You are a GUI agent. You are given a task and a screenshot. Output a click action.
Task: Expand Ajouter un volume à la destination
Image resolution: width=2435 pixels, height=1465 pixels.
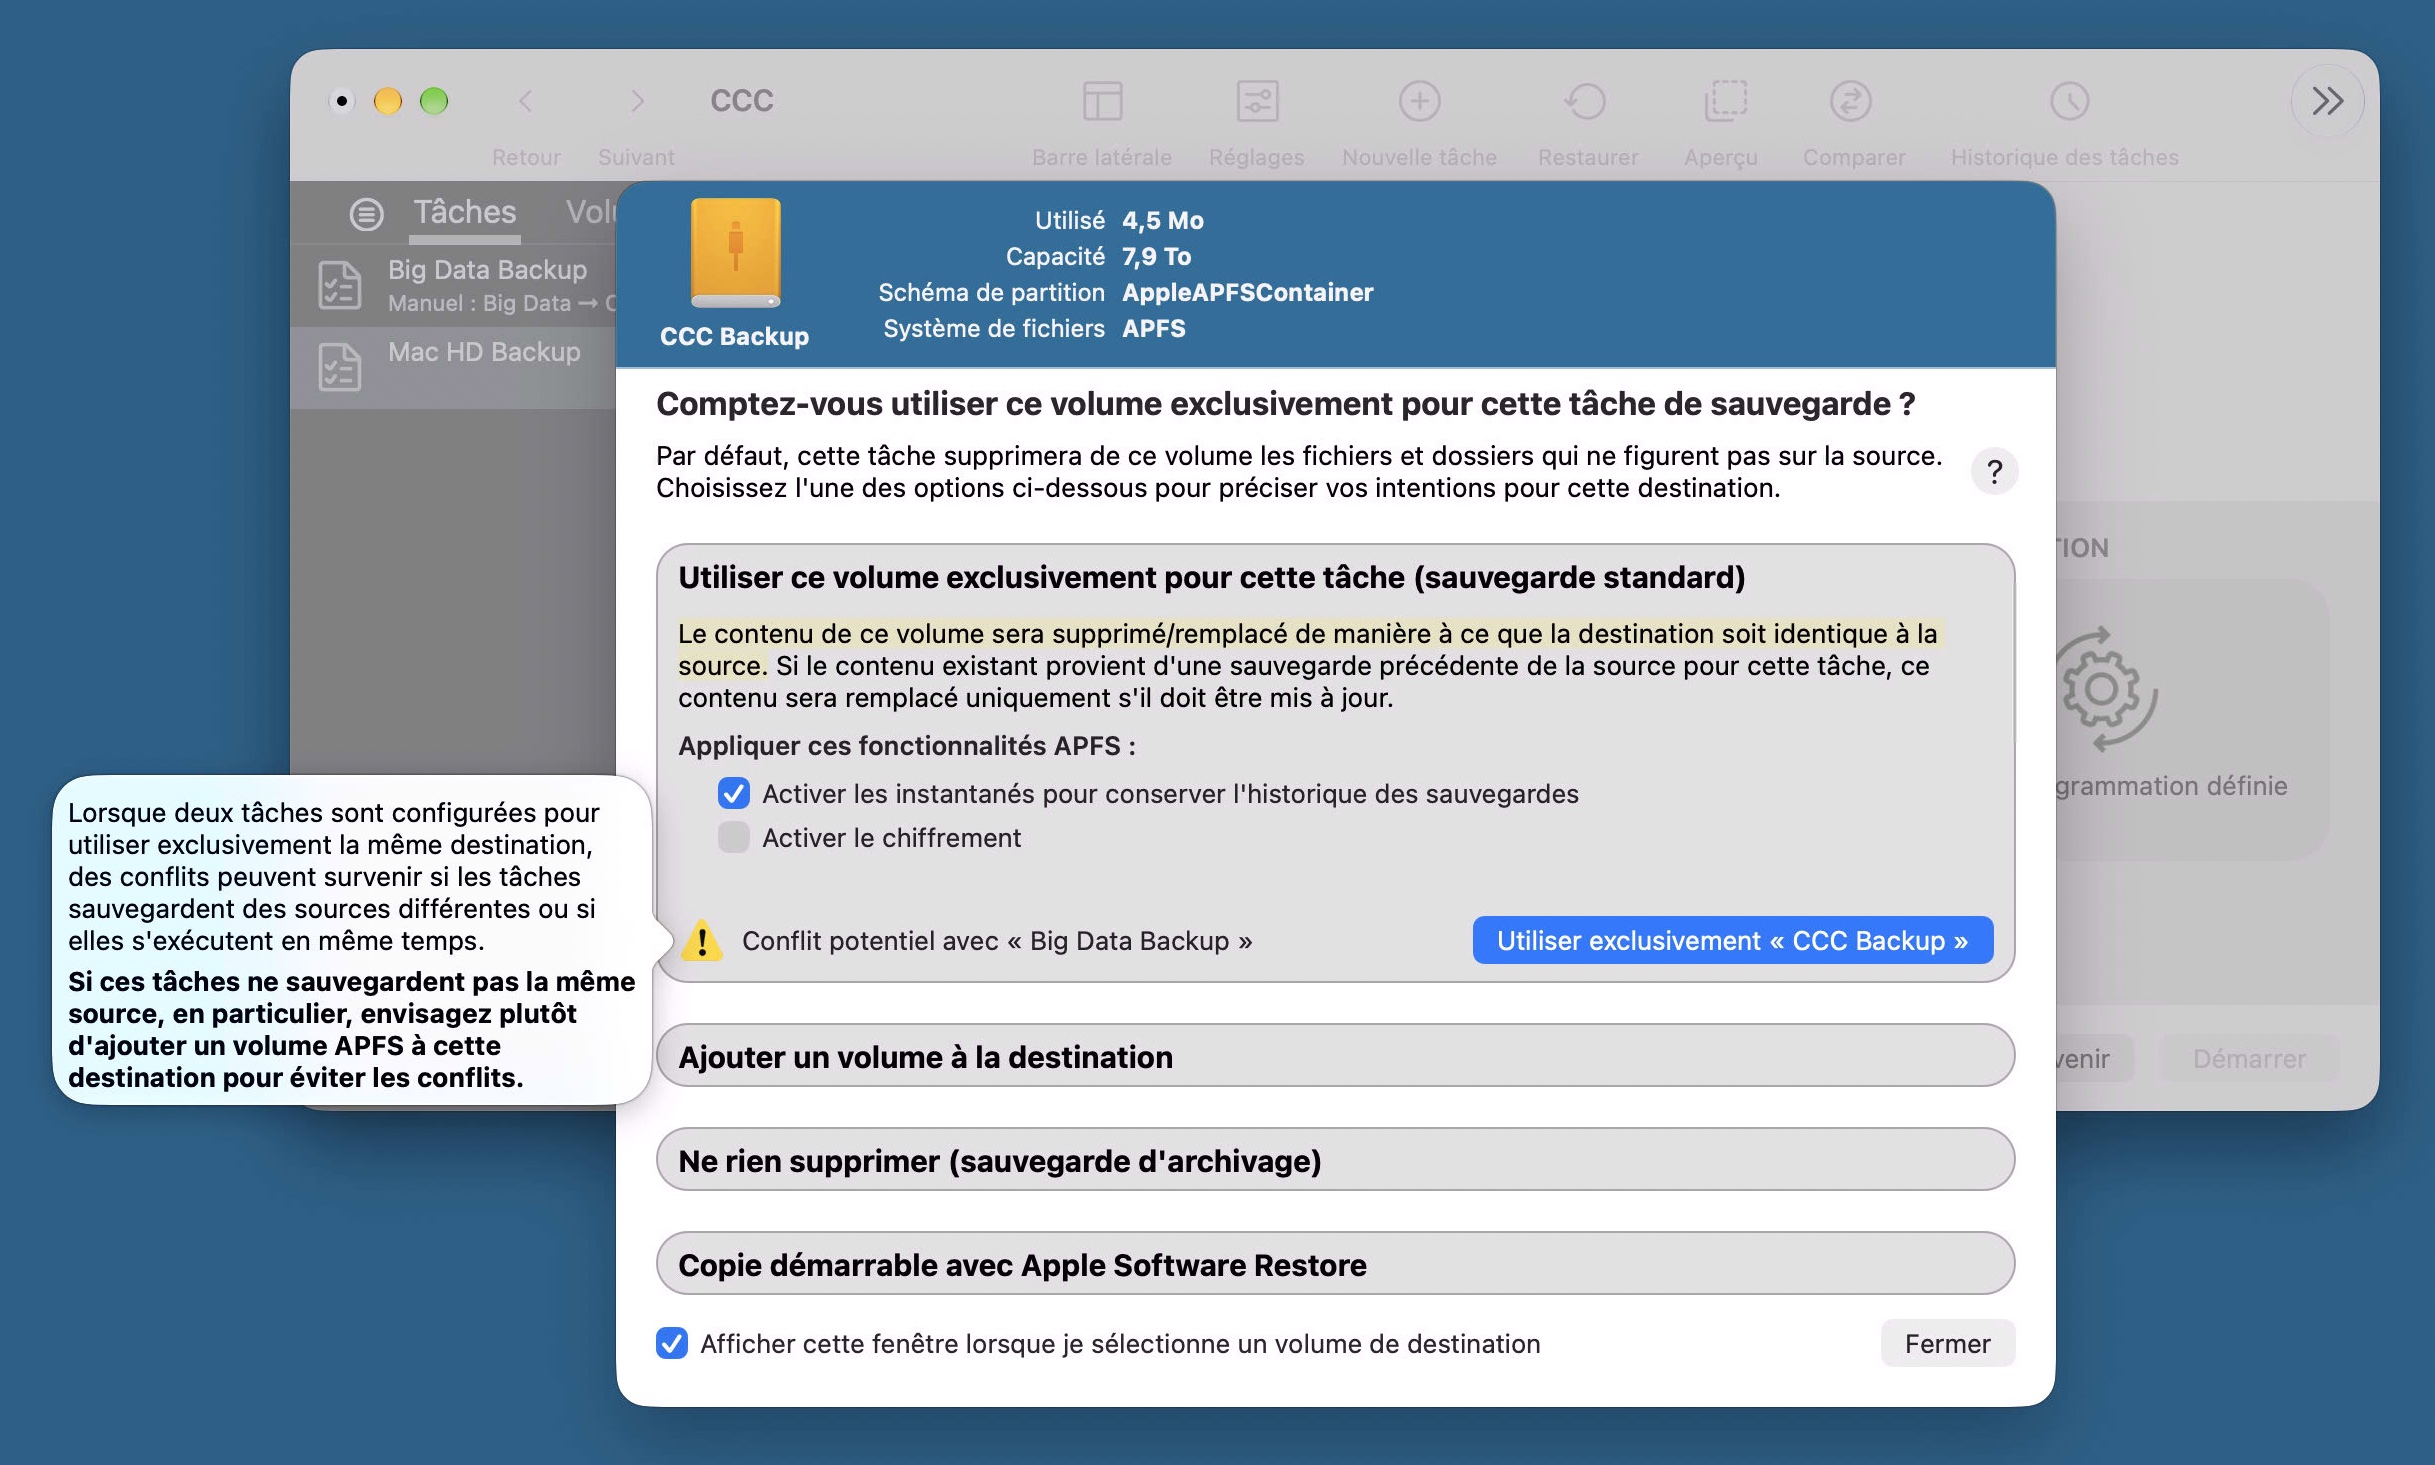(x=1335, y=1057)
